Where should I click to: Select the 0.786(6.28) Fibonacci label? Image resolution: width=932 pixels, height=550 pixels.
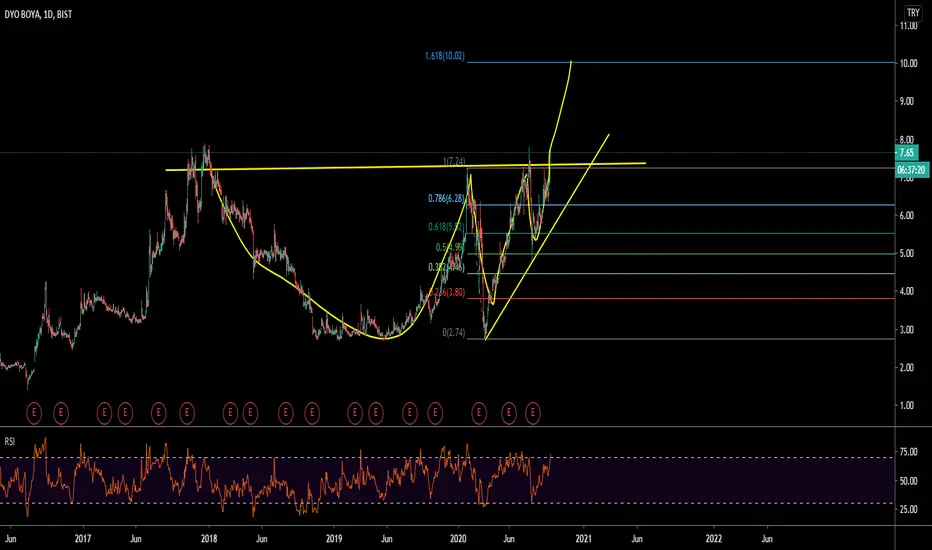(x=446, y=199)
